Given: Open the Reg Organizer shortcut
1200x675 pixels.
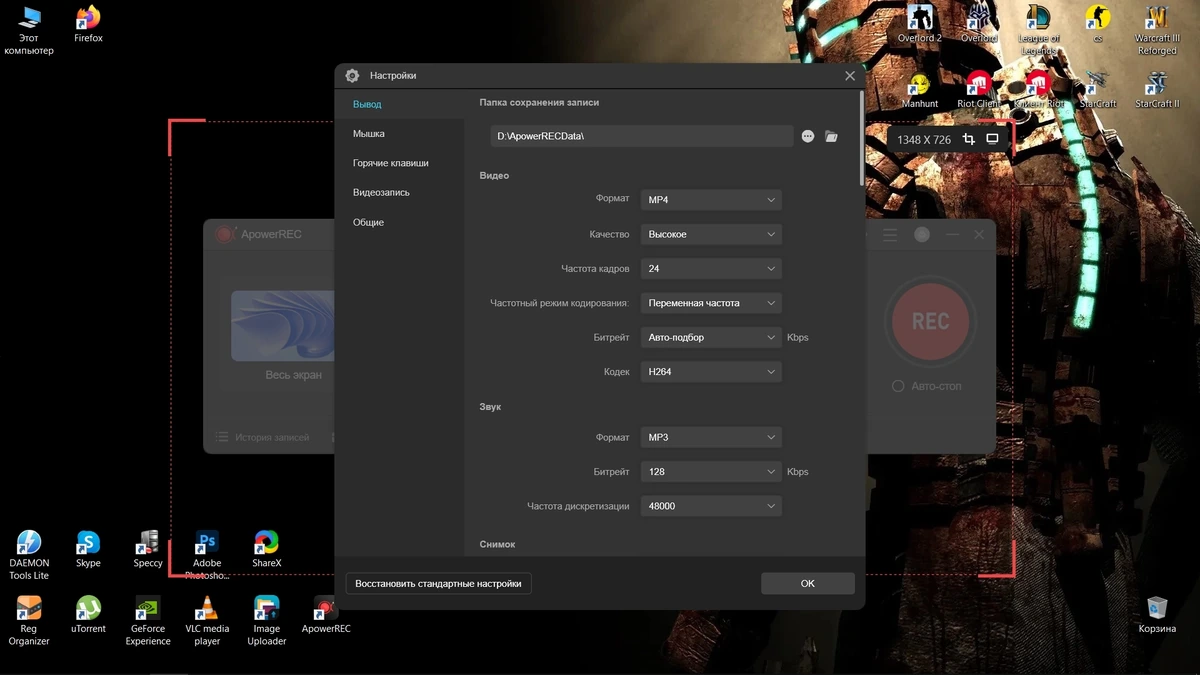Looking at the screenshot, I should [x=28, y=621].
